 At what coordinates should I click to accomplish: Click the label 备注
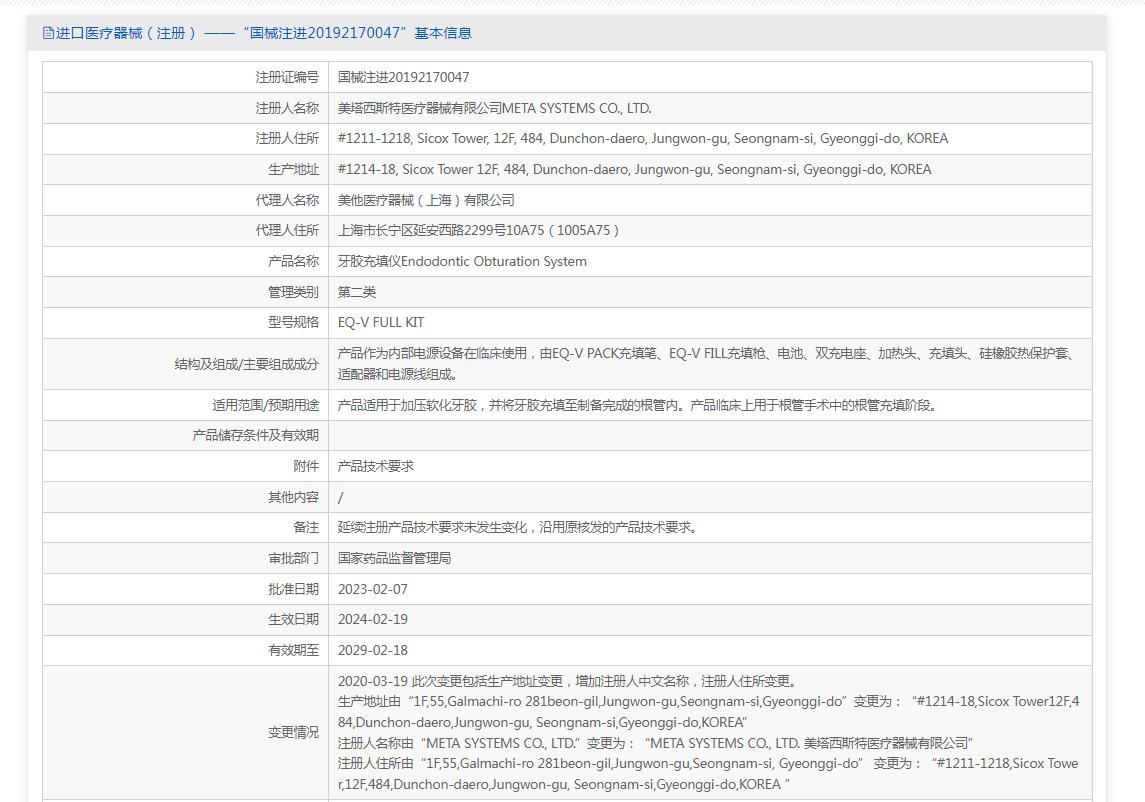coord(306,527)
